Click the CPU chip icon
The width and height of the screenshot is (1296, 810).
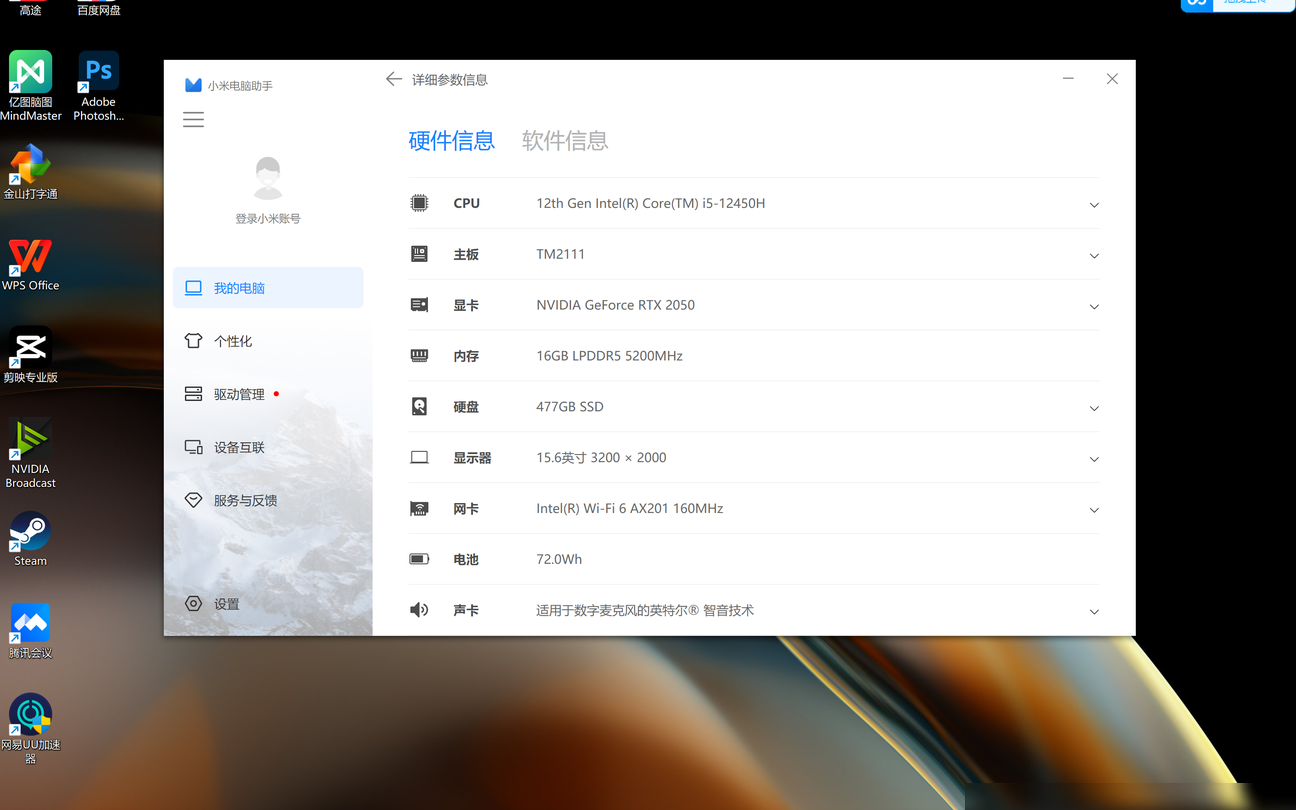(x=419, y=203)
